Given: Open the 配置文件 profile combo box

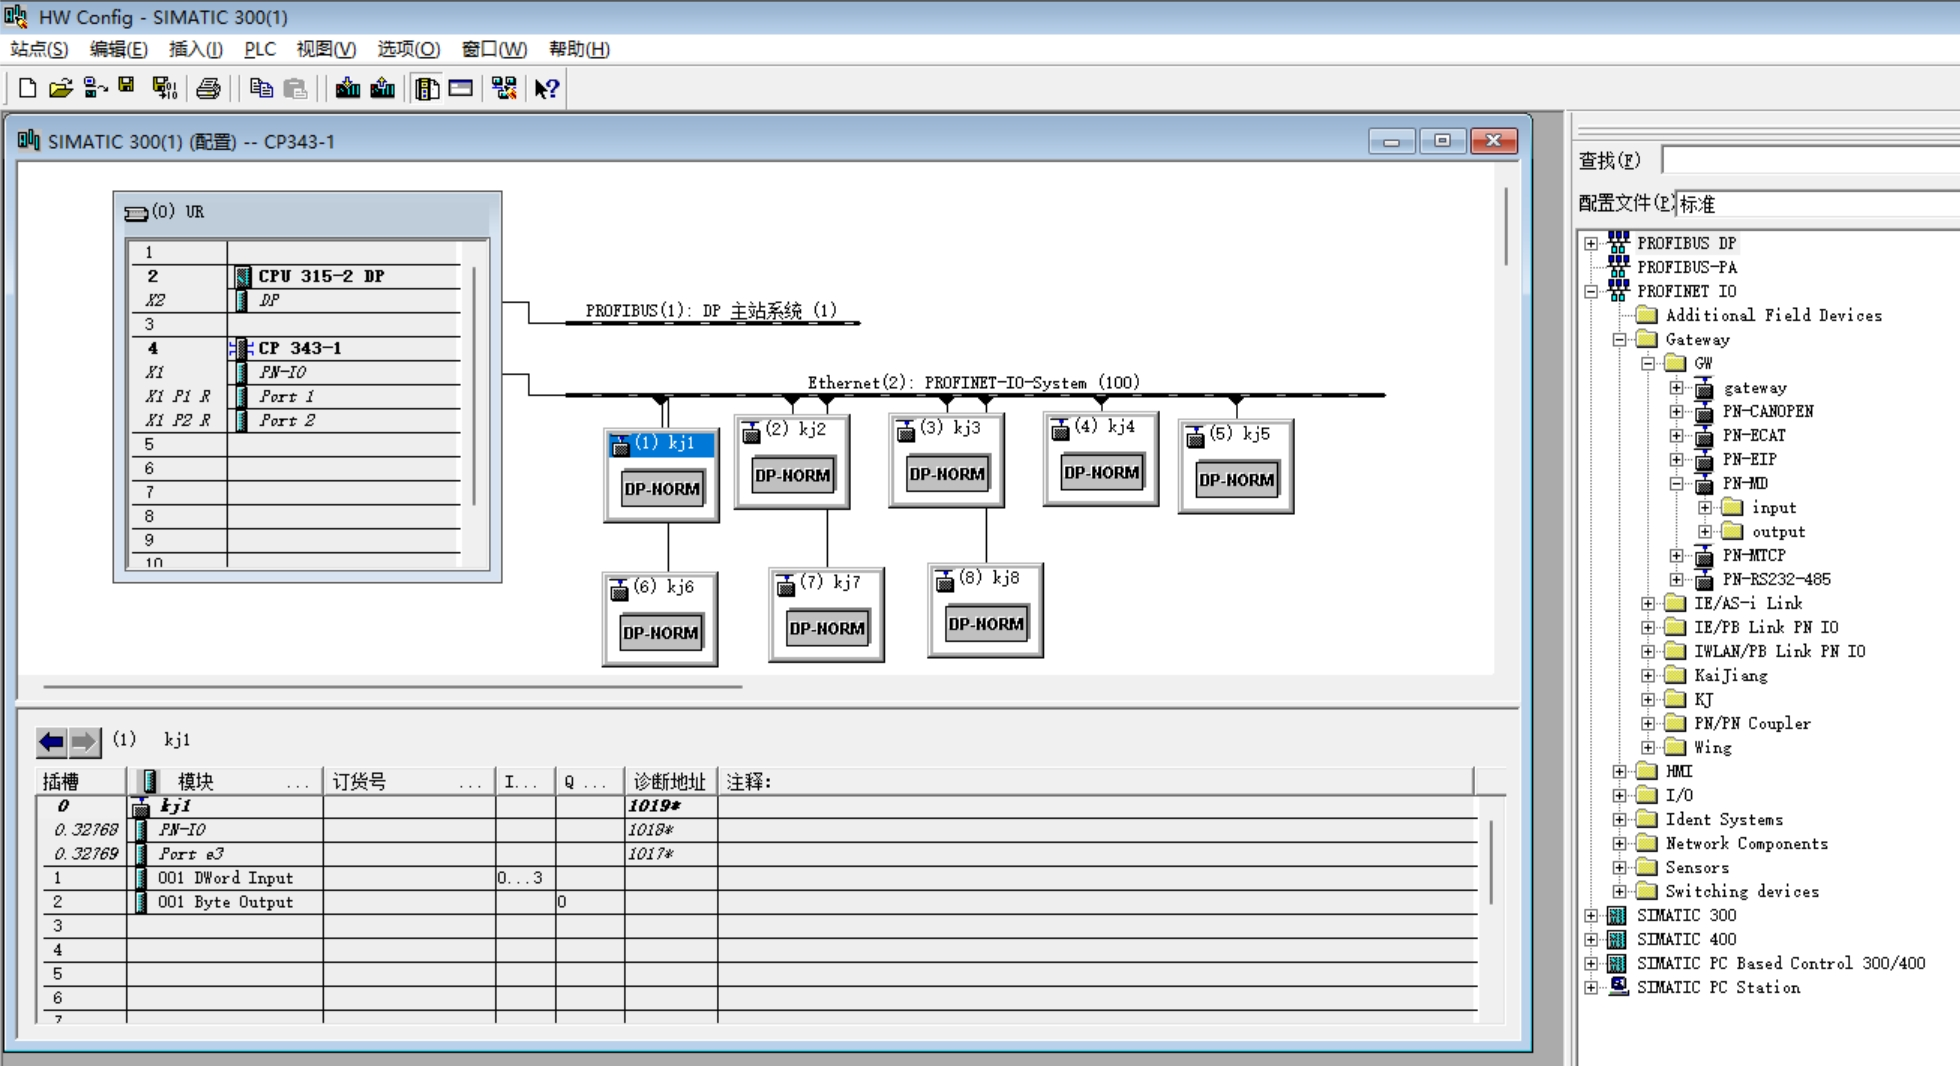Looking at the screenshot, I should click(1817, 204).
